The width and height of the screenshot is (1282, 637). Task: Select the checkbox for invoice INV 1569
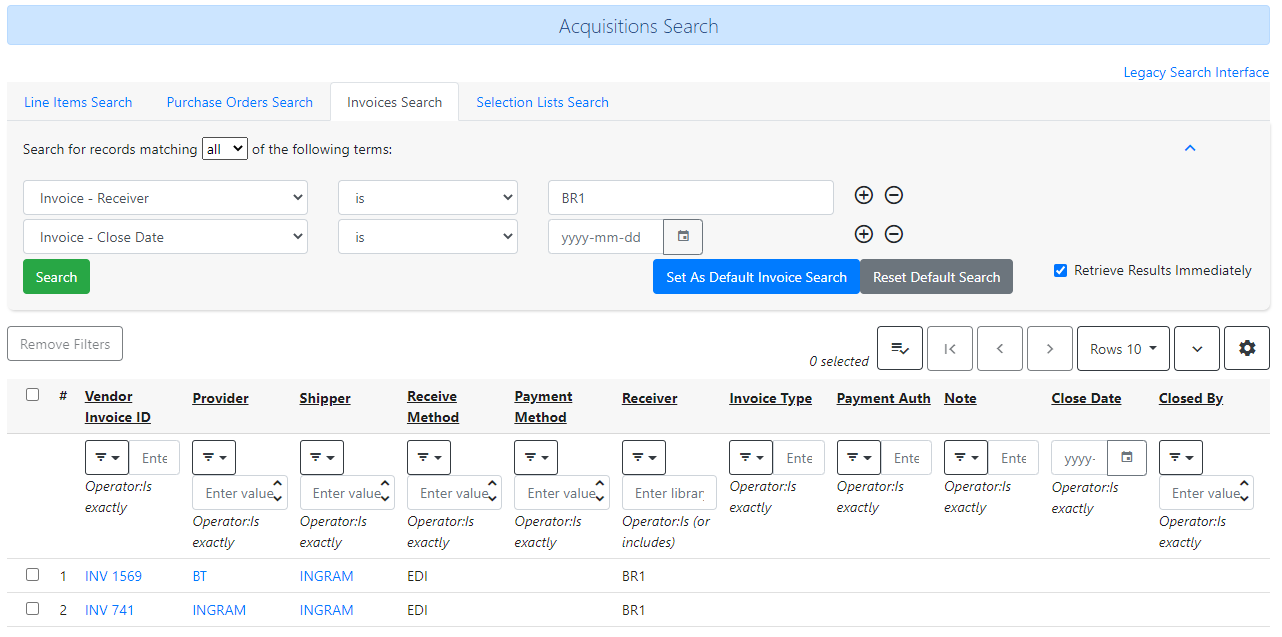(32, 574)
